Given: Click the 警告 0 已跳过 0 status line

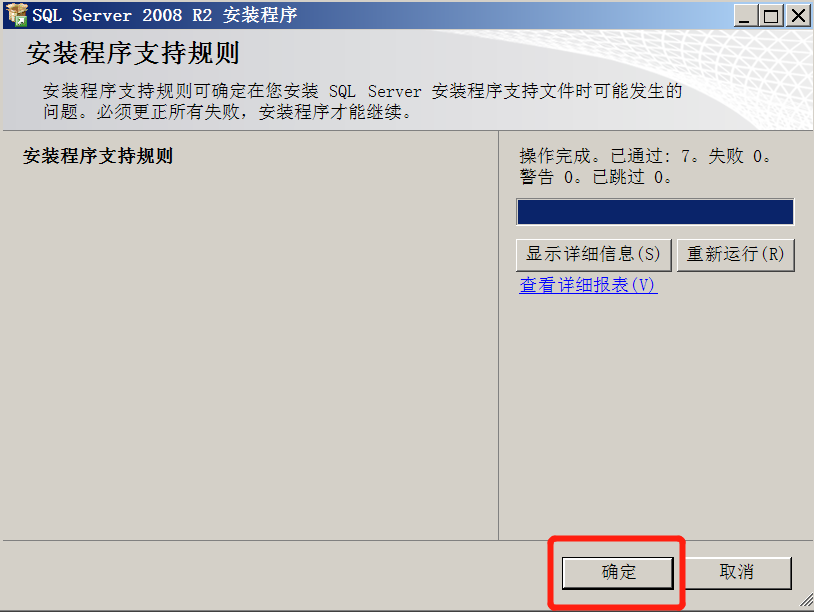Looking at the screenshot, I should (595, 177).
